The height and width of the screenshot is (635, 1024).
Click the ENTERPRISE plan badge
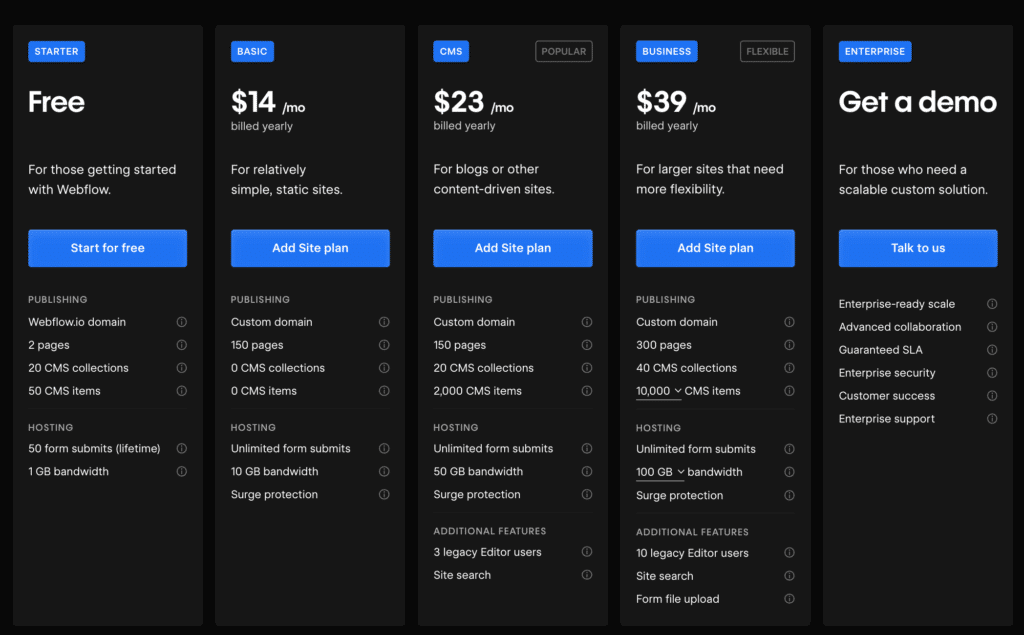coord(875,51)
